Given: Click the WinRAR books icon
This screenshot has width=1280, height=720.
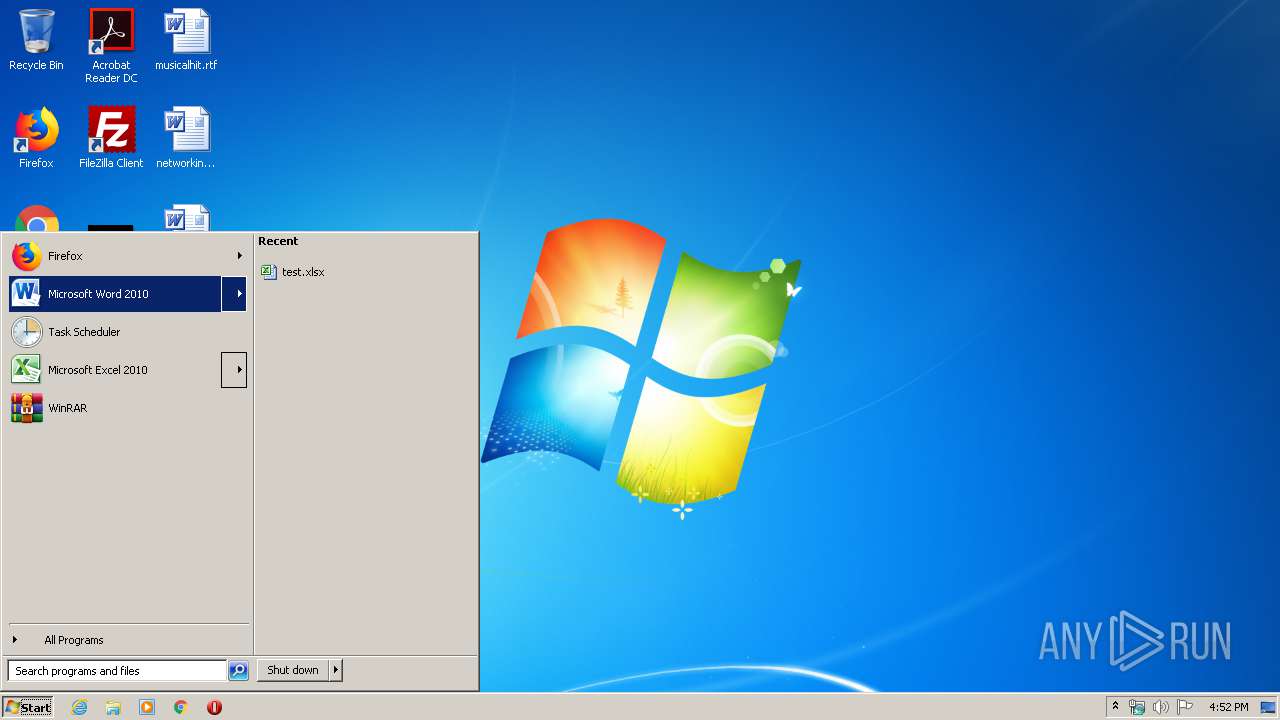Looking at the screenshot, I should 26,408.
